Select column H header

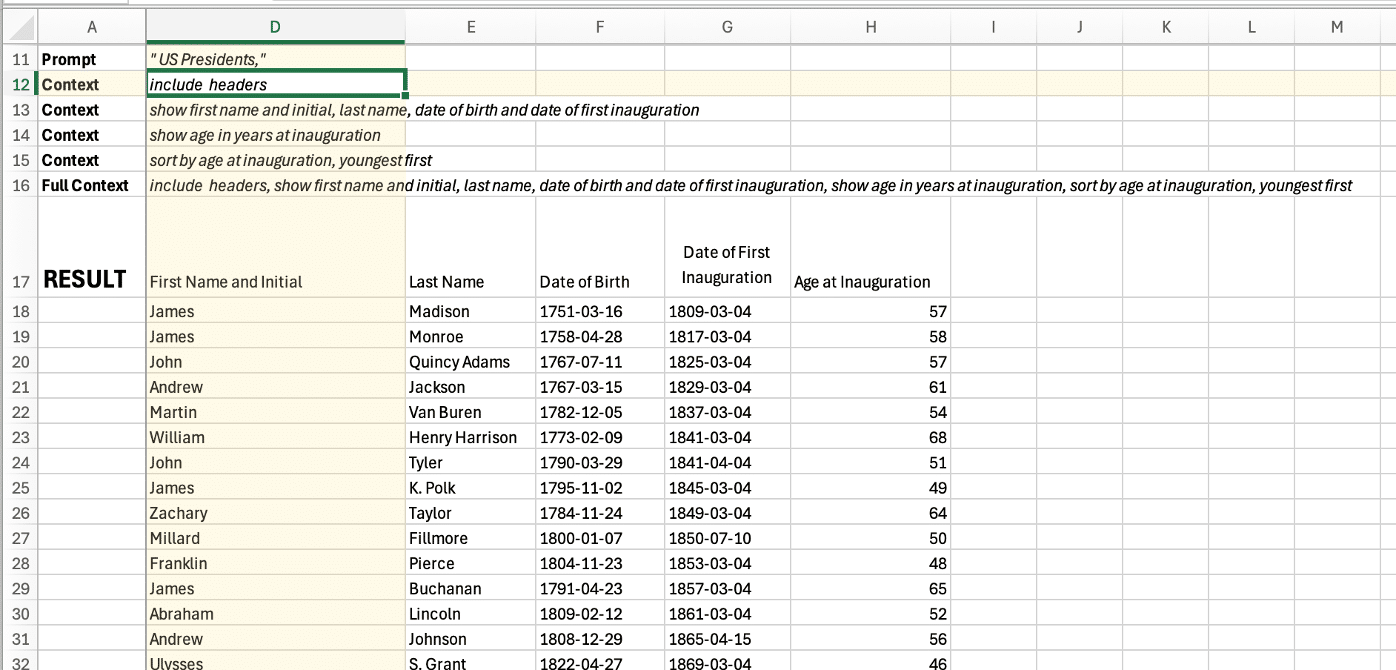870,27
